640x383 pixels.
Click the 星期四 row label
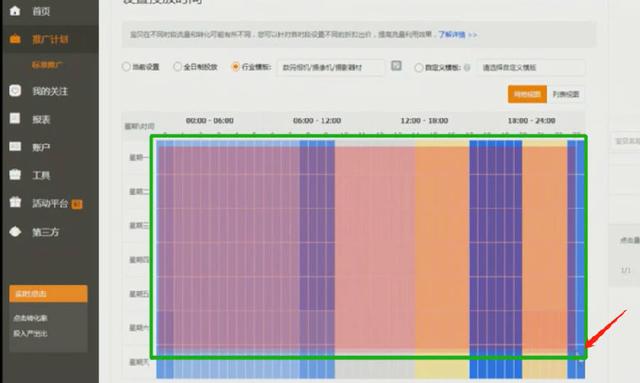pyautogui.click(x=139, y=260)
